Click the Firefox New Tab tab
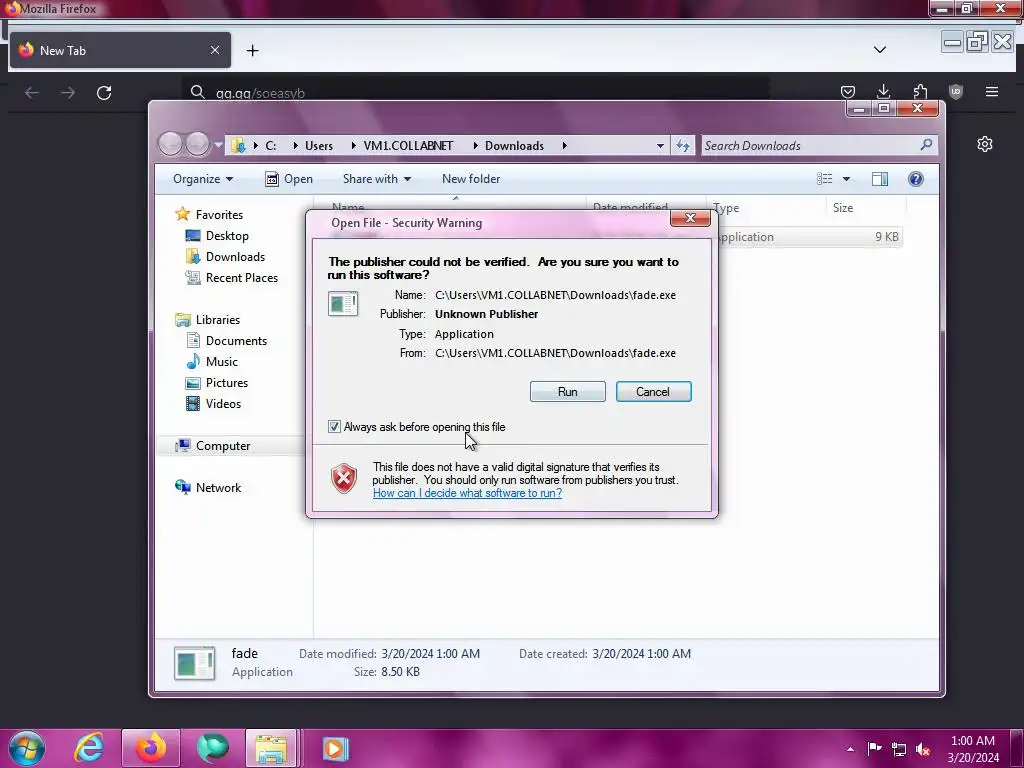This screenshot has height=768, width=1024. (120, 50)
